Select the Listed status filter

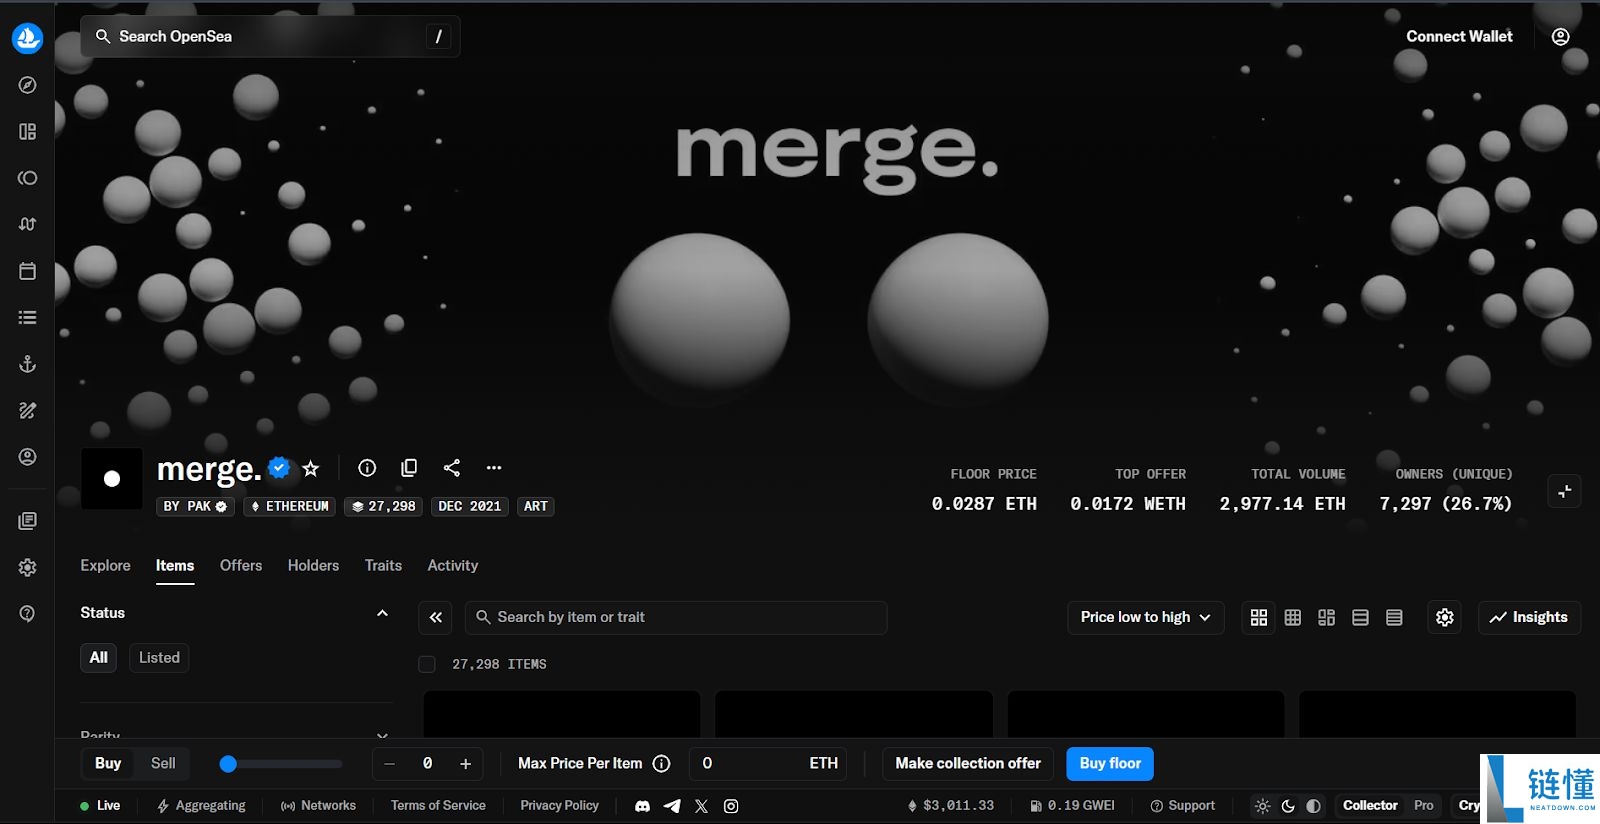pos(159,658)
